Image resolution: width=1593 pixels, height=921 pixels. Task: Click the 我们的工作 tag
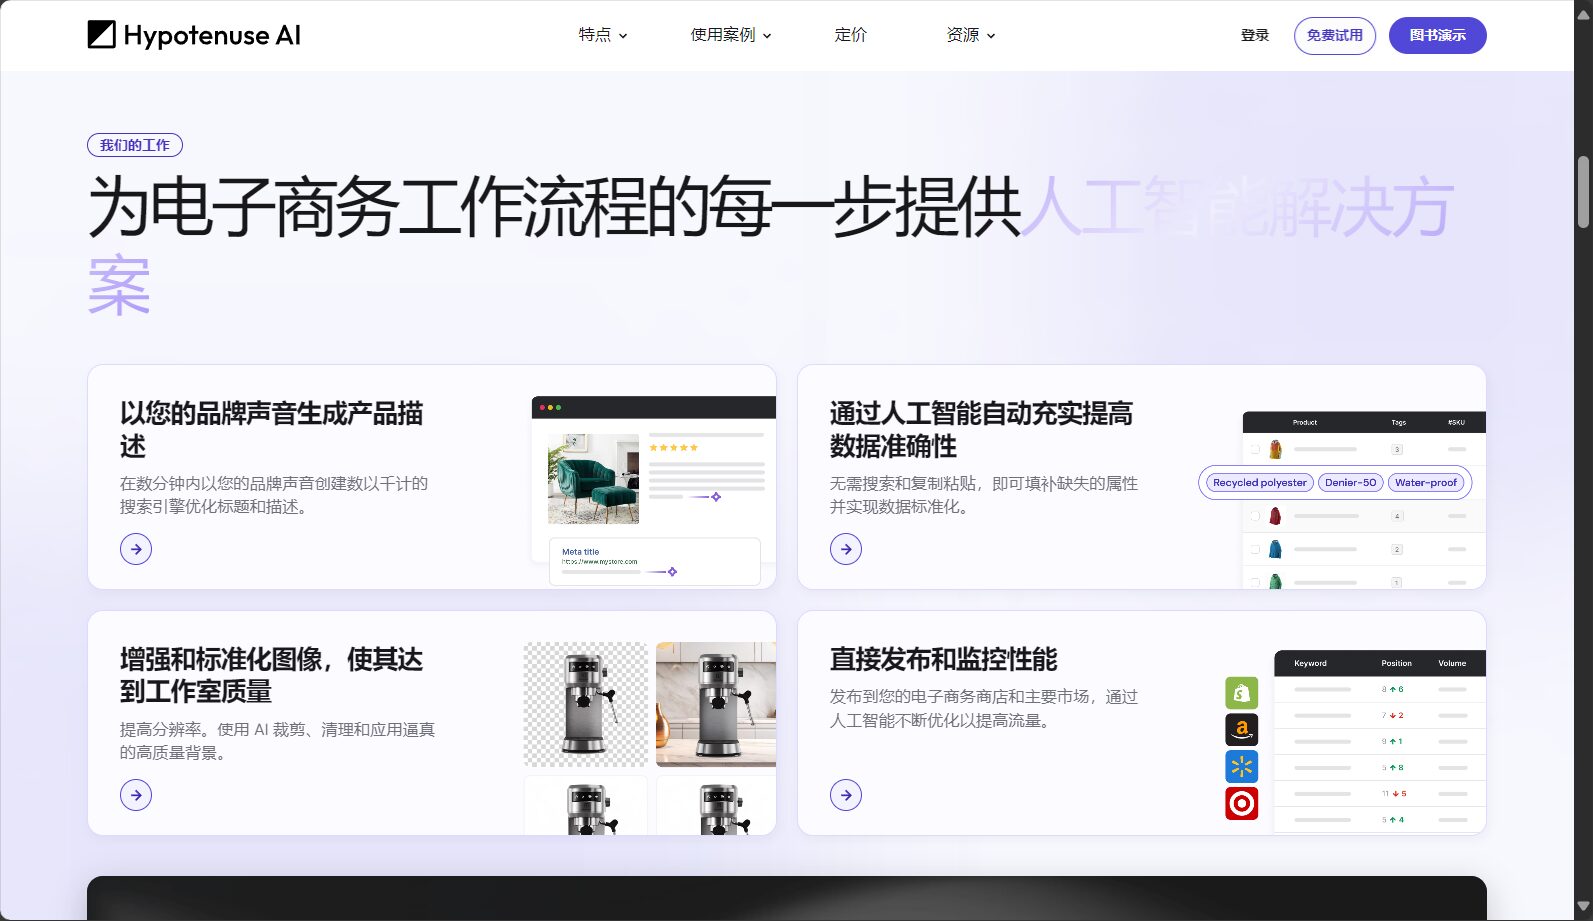tap(135, 145)
